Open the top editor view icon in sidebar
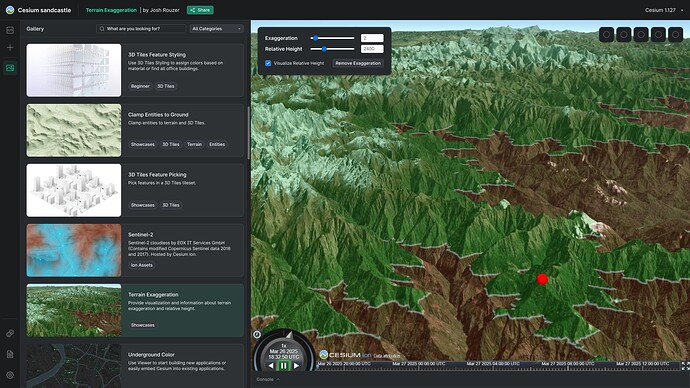This screenshot has width=690, height=388. click(x=10, y=30)
